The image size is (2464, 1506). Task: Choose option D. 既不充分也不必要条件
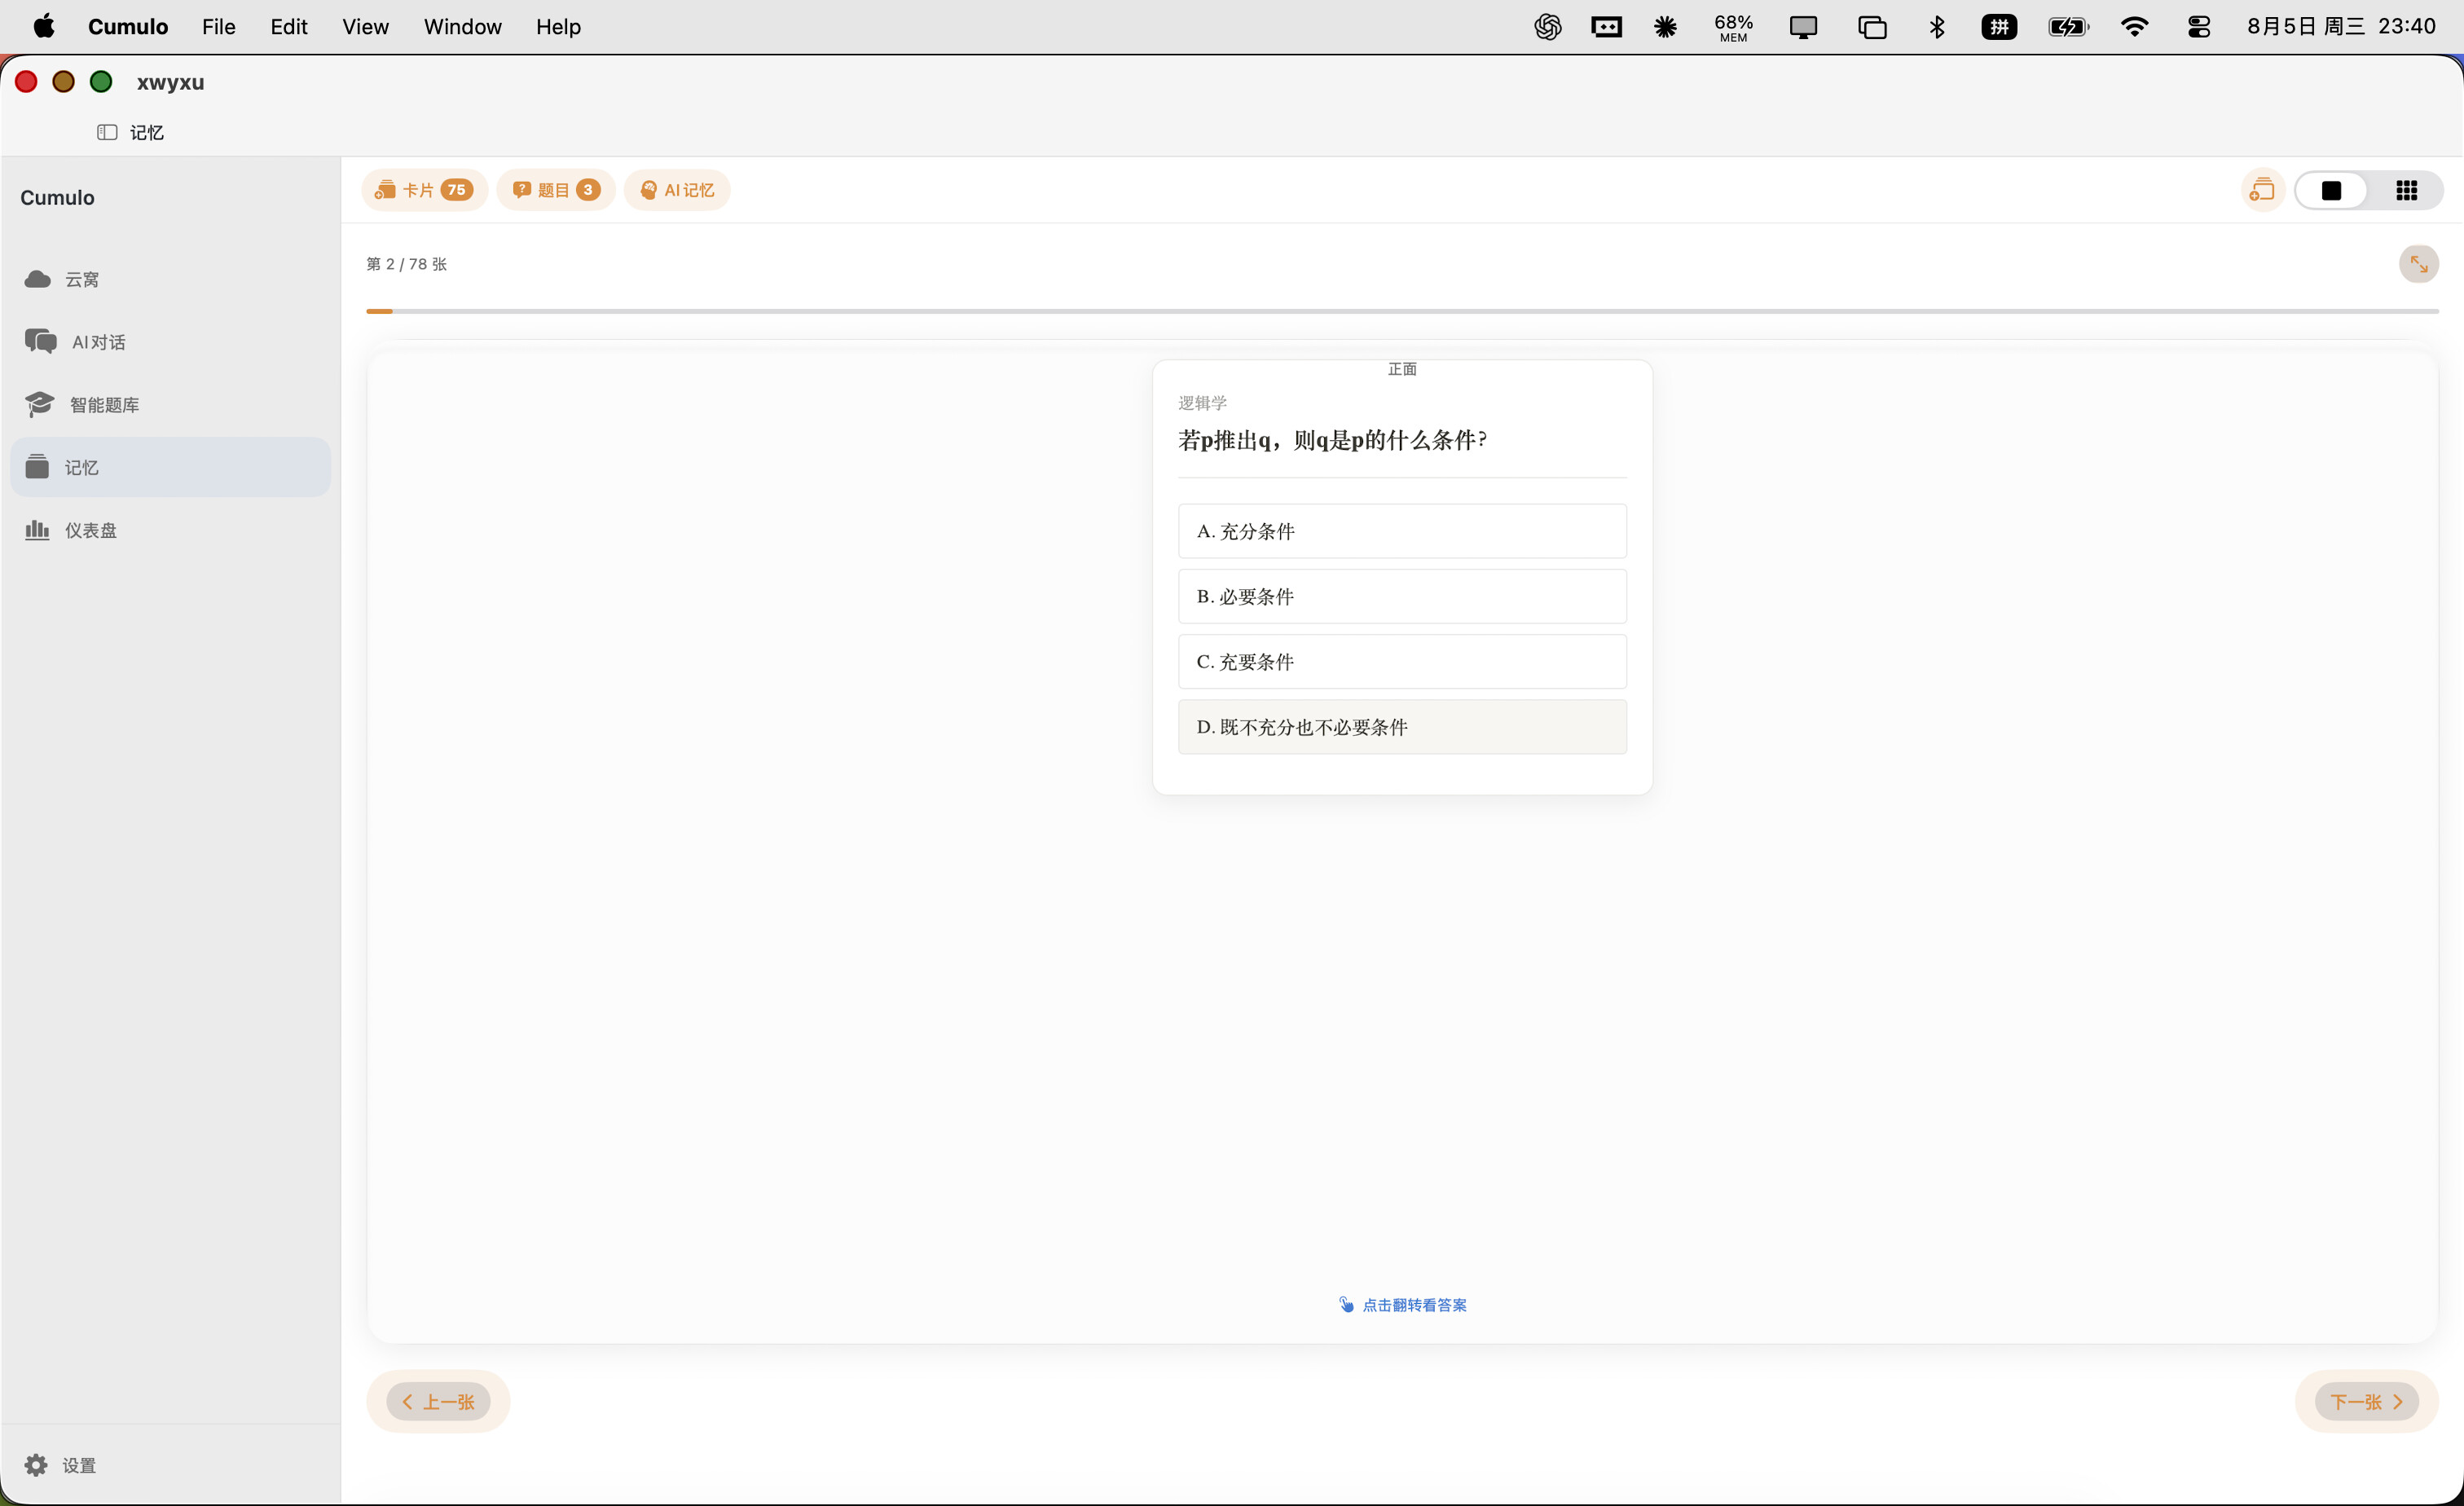pos(1402,727)
